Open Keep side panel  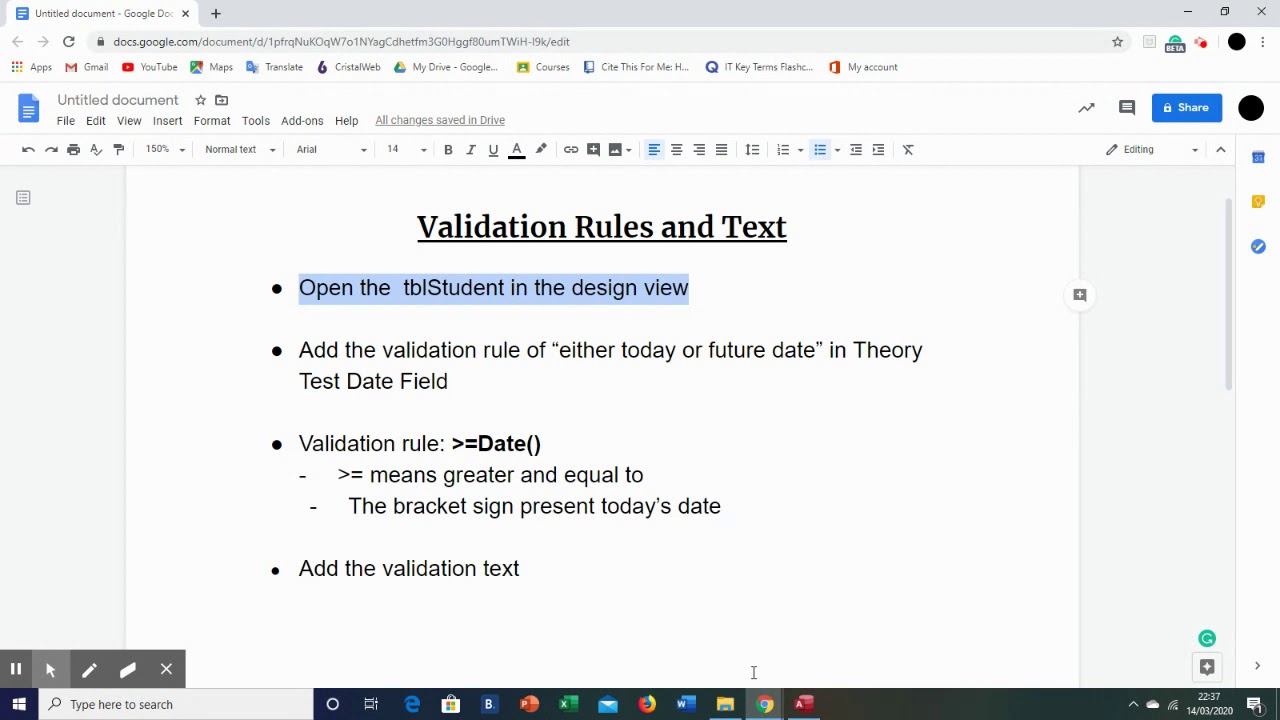click(1258, 202)
